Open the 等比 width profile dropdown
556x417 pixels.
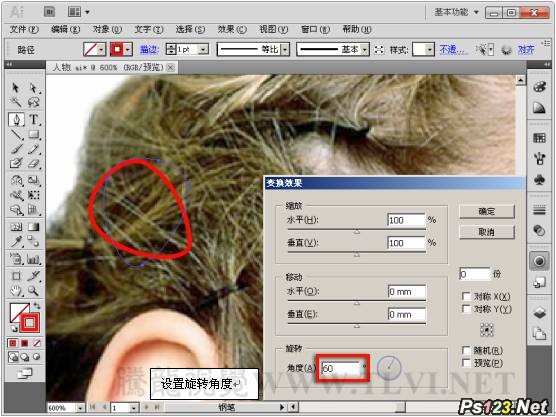point(285,50)
